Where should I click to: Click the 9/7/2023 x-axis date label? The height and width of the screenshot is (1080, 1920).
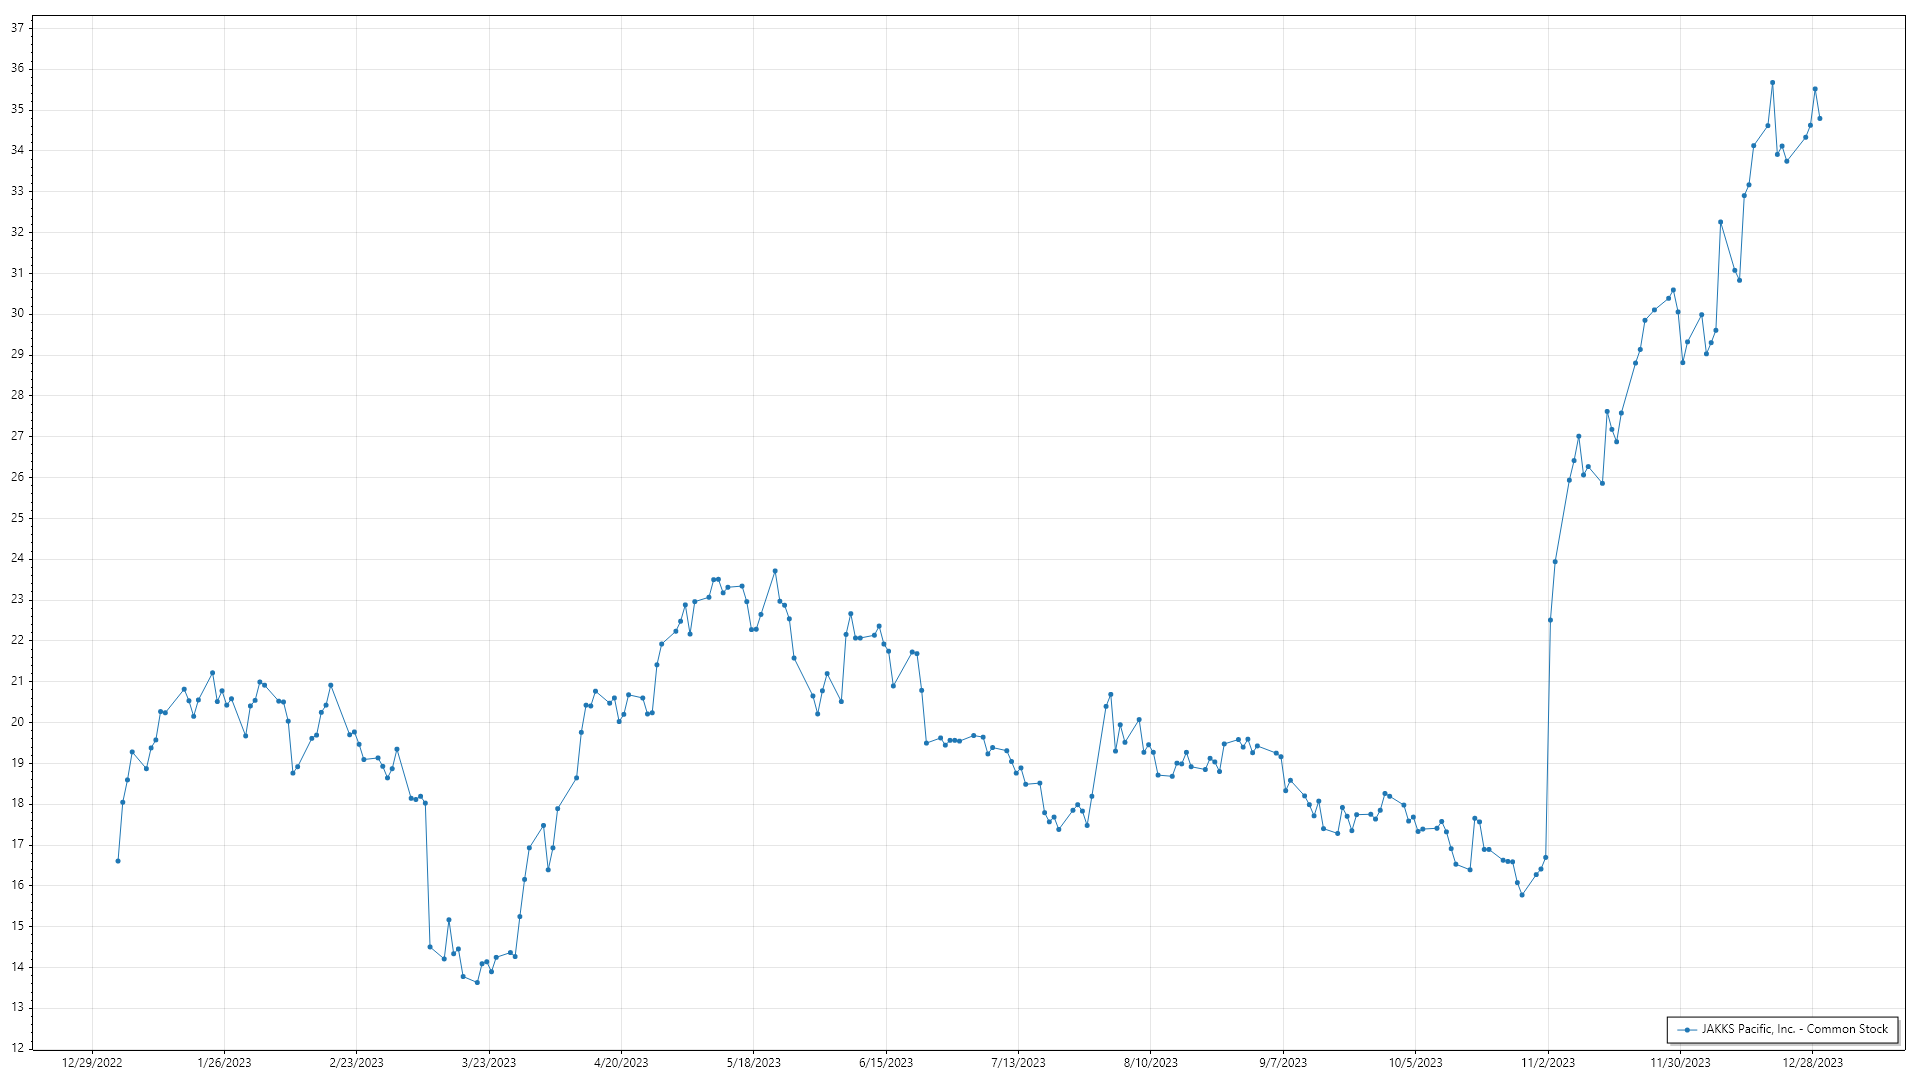tap(1282, 1063)
